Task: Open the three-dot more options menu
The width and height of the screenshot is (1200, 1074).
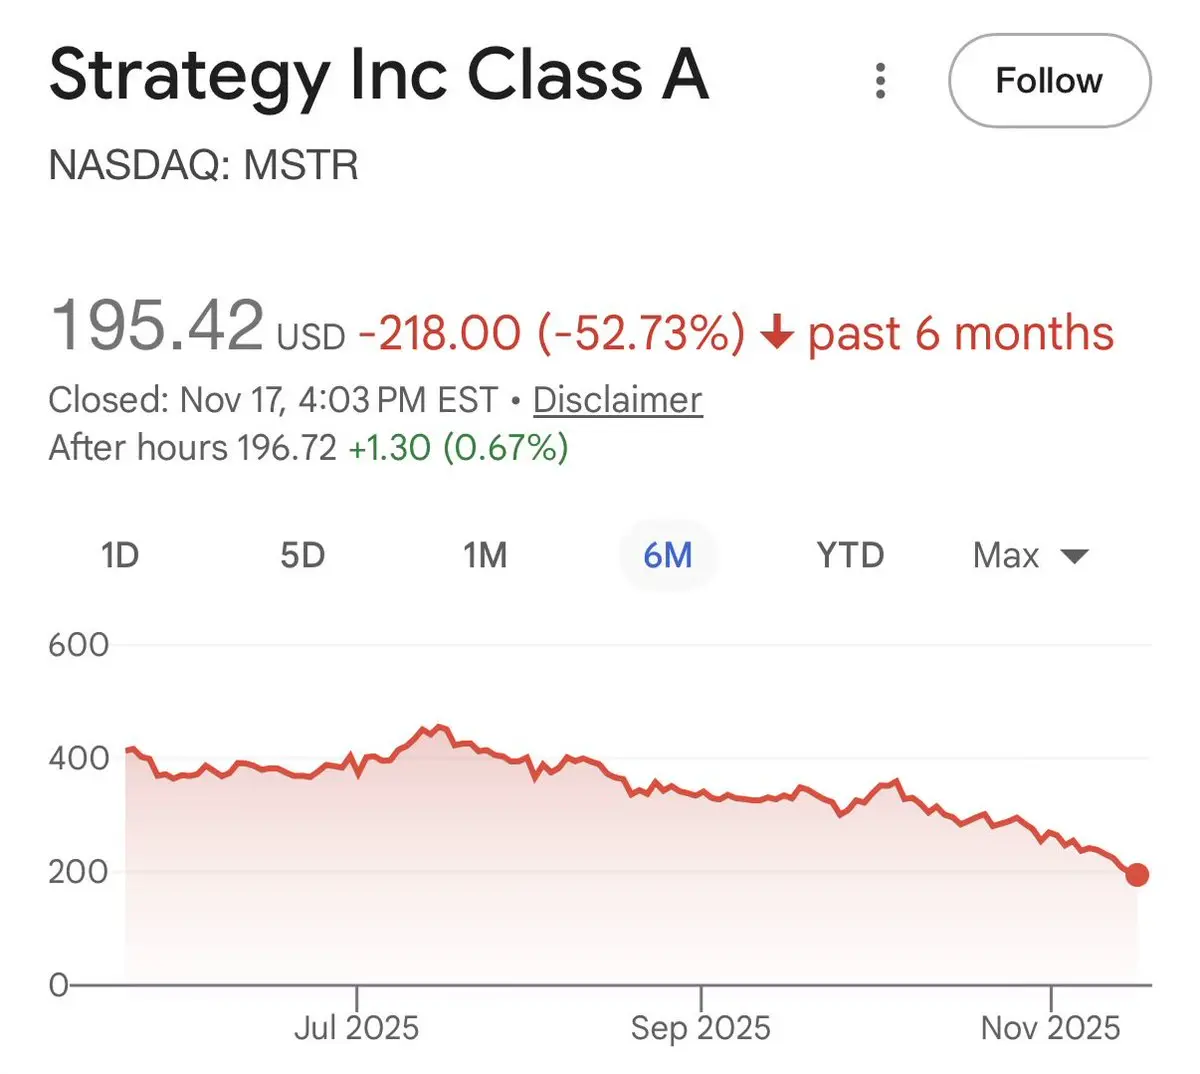Action: pyautogui.click(x=880, y=81)
